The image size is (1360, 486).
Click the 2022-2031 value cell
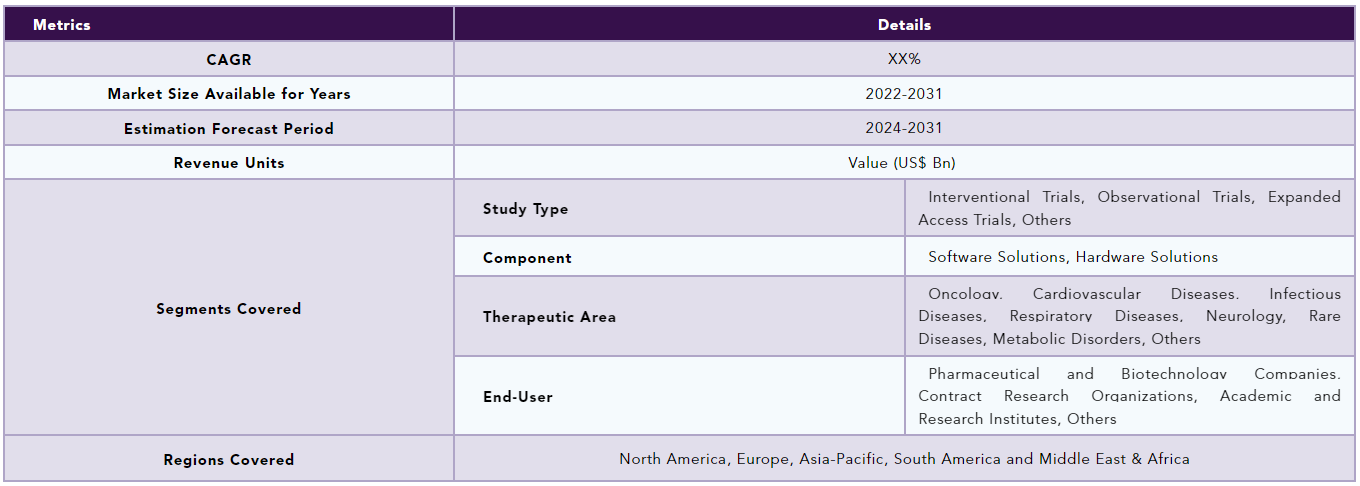tap(904, 94)
